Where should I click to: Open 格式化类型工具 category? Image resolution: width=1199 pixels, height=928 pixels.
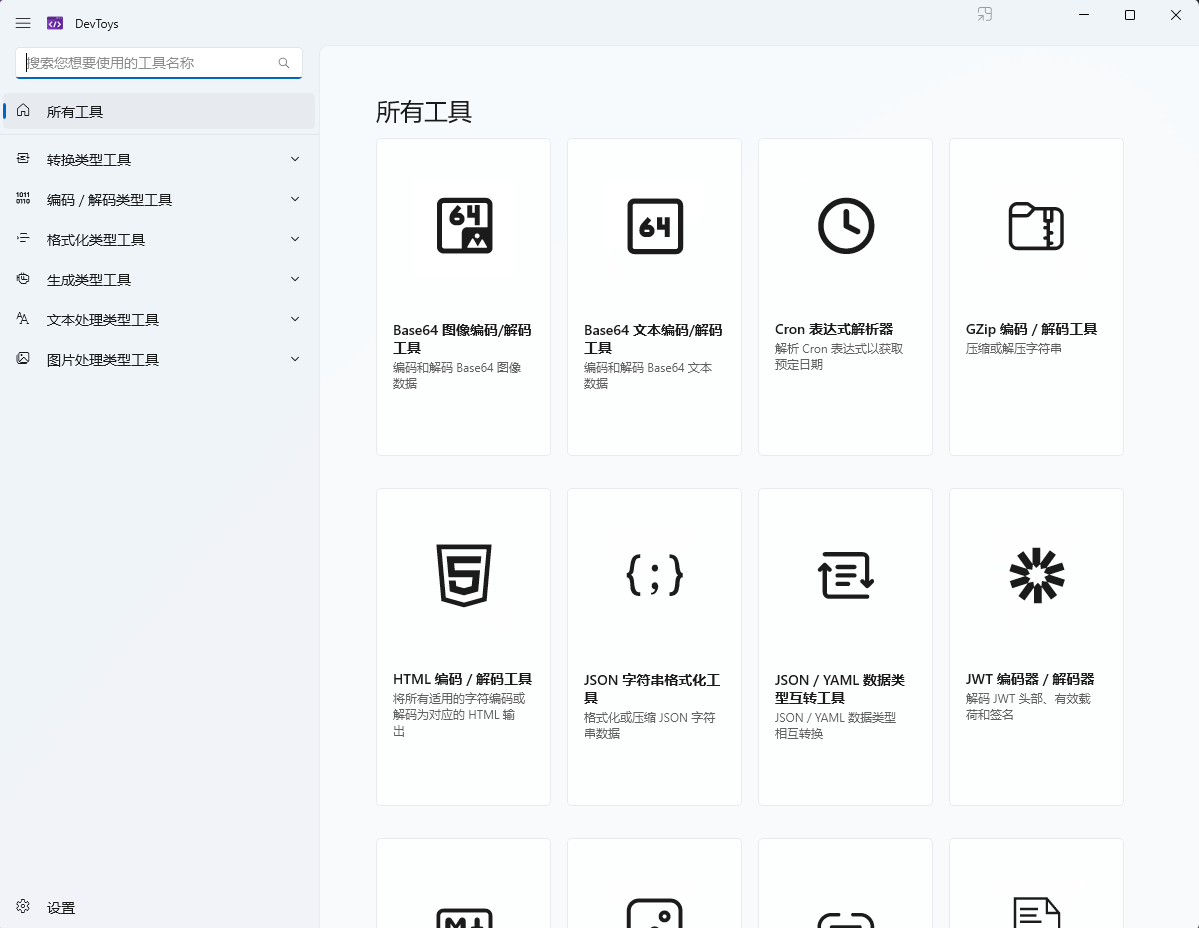tap(159, 239)
